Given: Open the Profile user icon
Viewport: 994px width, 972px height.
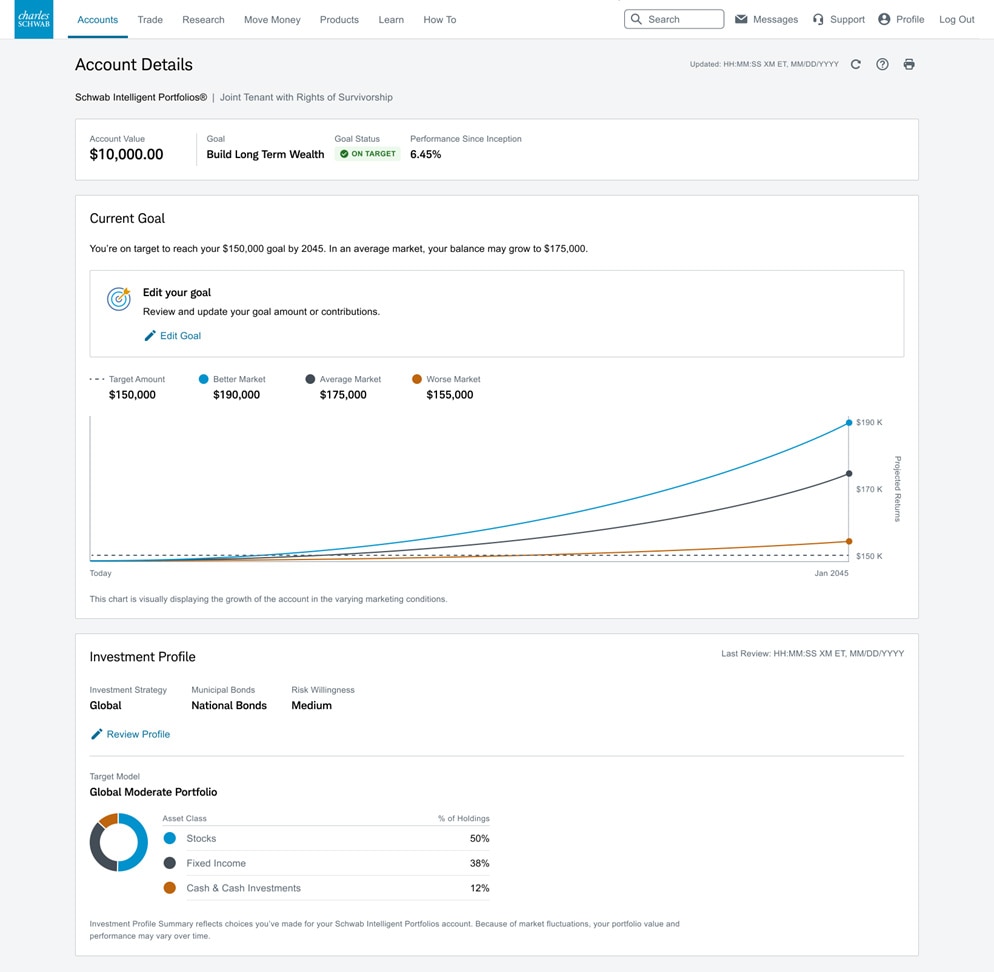Looking at the screenshot, I should [884, 19].
